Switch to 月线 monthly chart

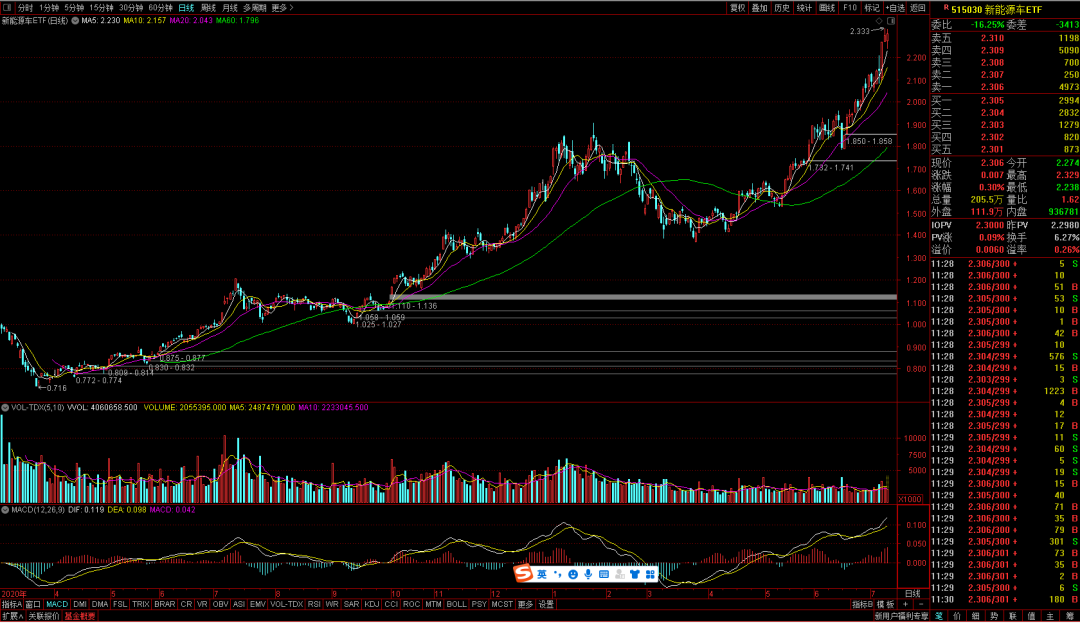point(230,8)
